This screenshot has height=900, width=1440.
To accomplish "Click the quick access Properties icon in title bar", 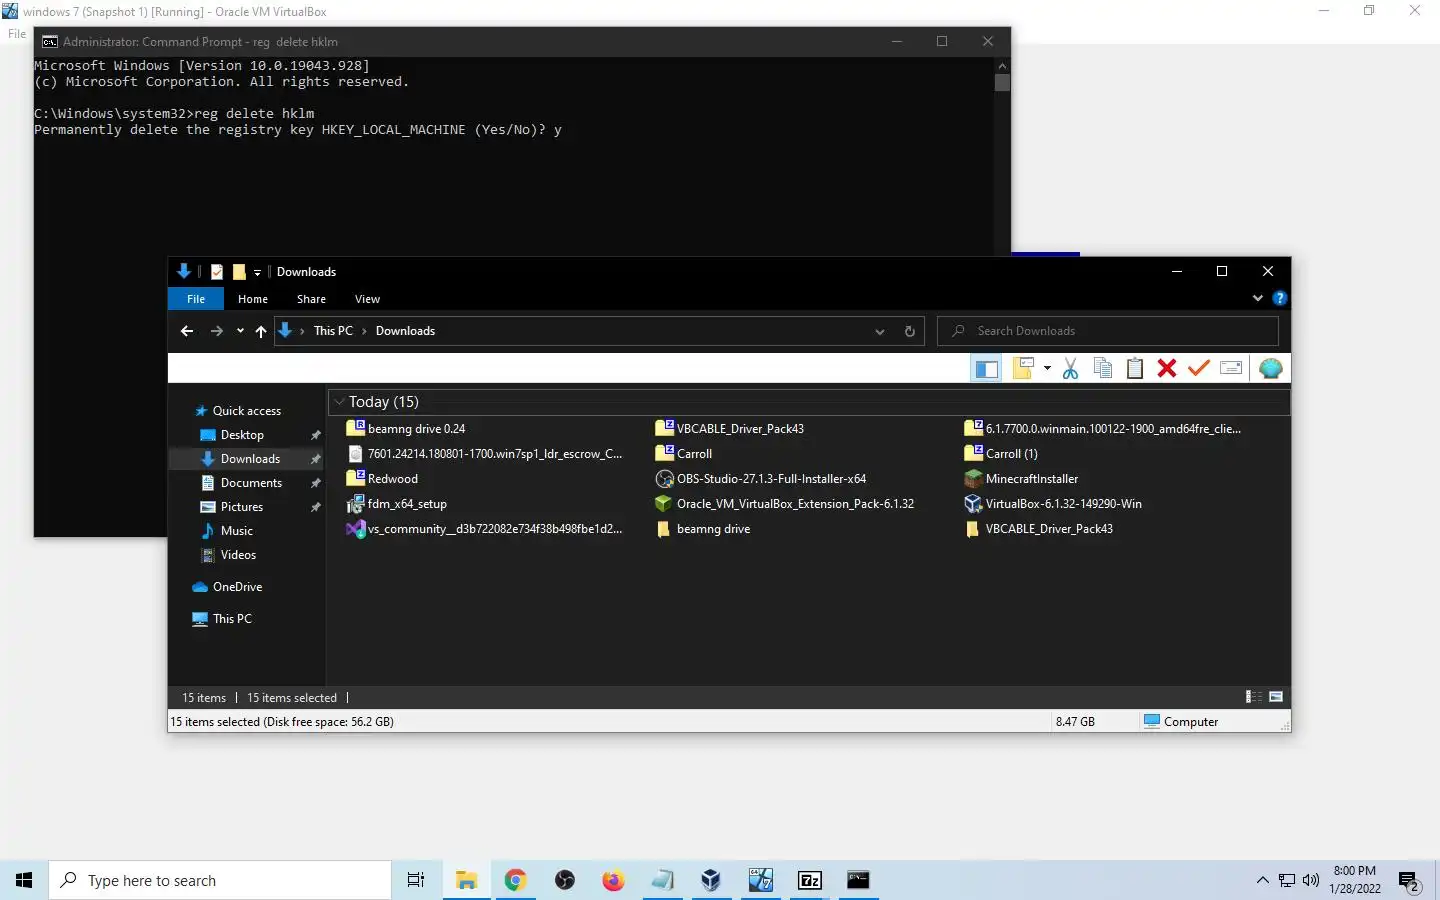I will [x=216, y=272].
